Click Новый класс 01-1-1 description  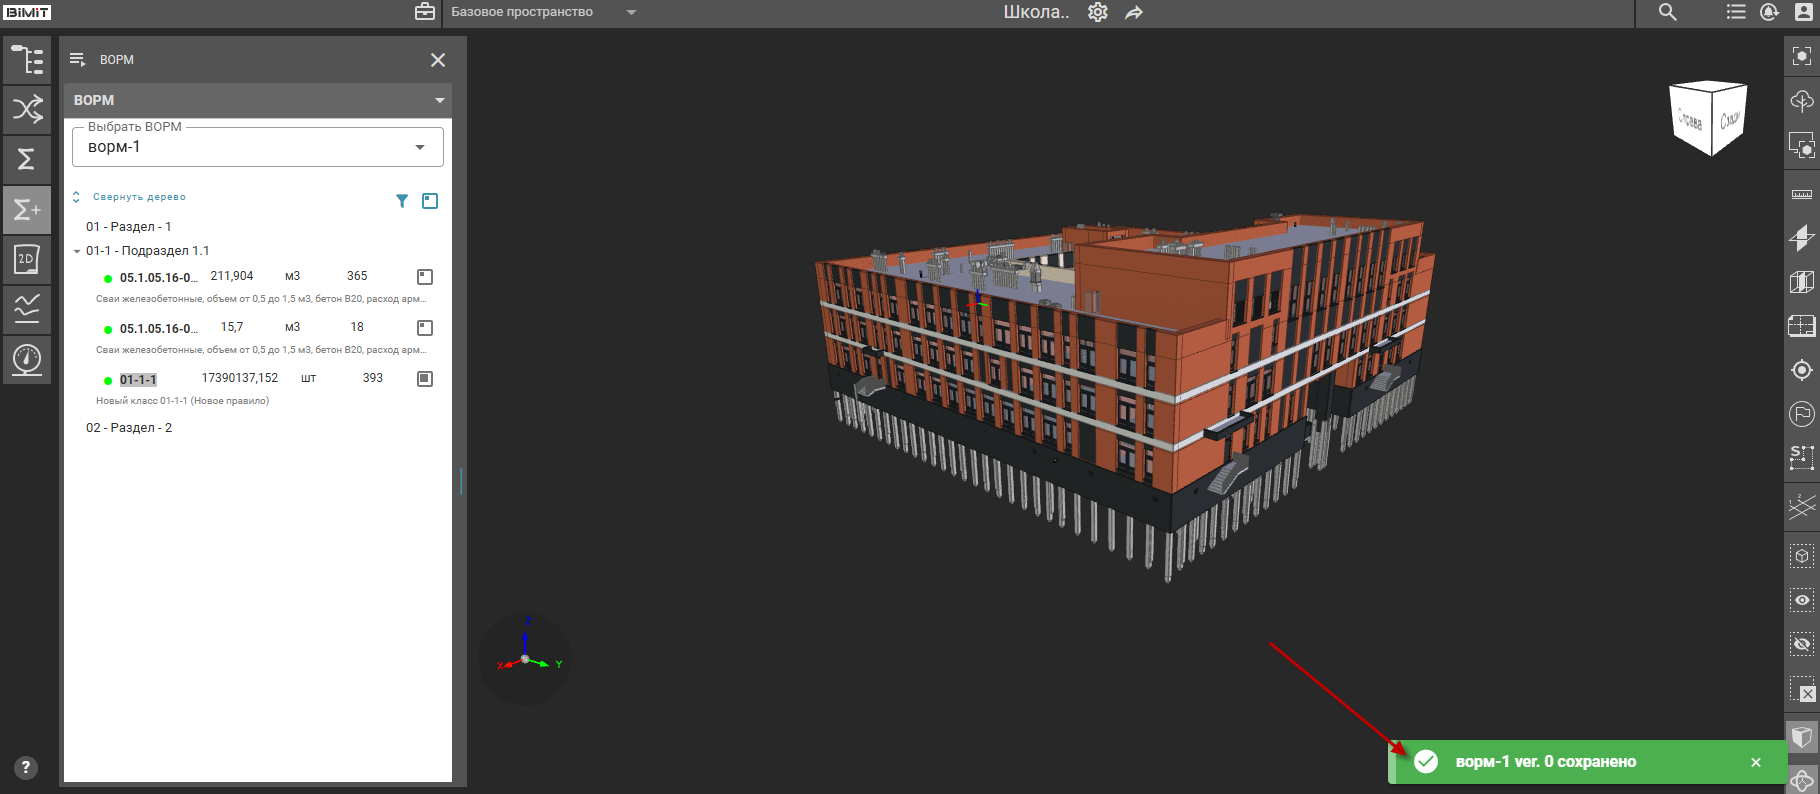pyautogui.click(x=182, y=401)
